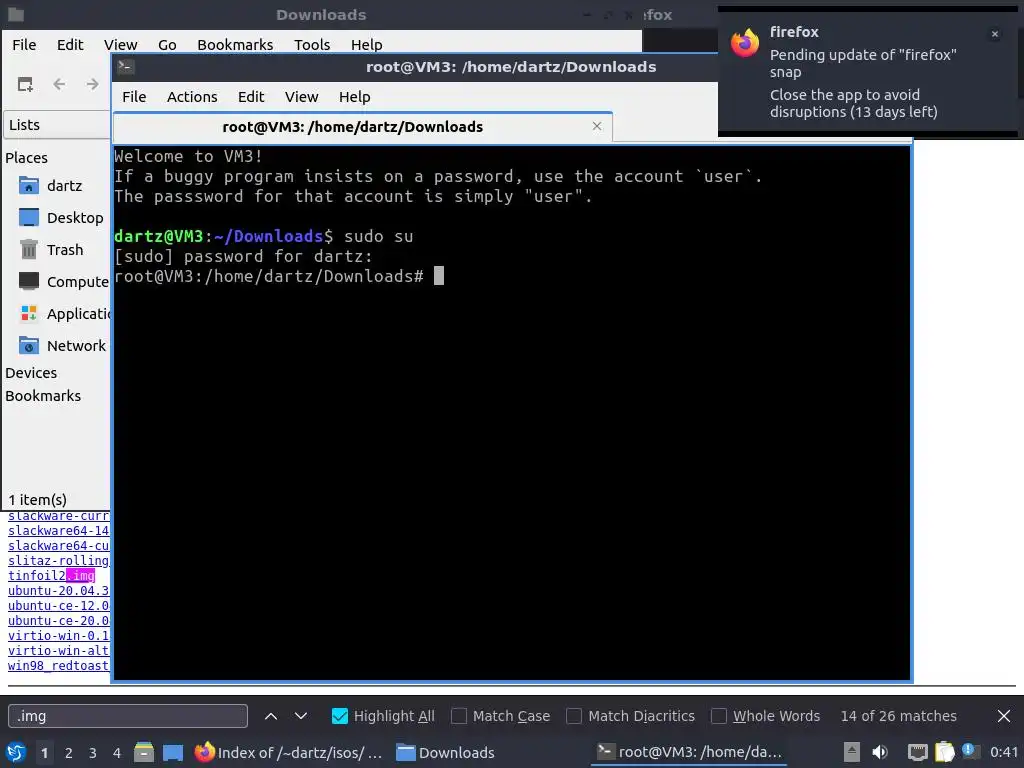Open Help menu in the terminal window
Viewport: 1024px width, 768px height.
(355, 97)
